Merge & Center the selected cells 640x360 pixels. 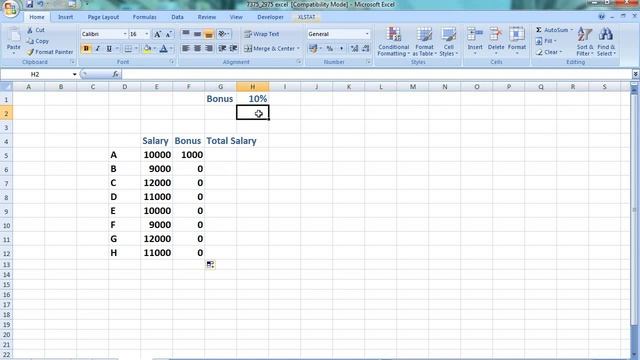point(270,49)
